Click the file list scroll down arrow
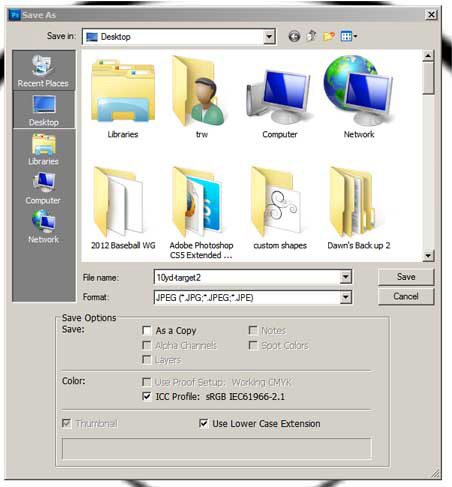The image size is (452, 487). [x=428, y=256]
